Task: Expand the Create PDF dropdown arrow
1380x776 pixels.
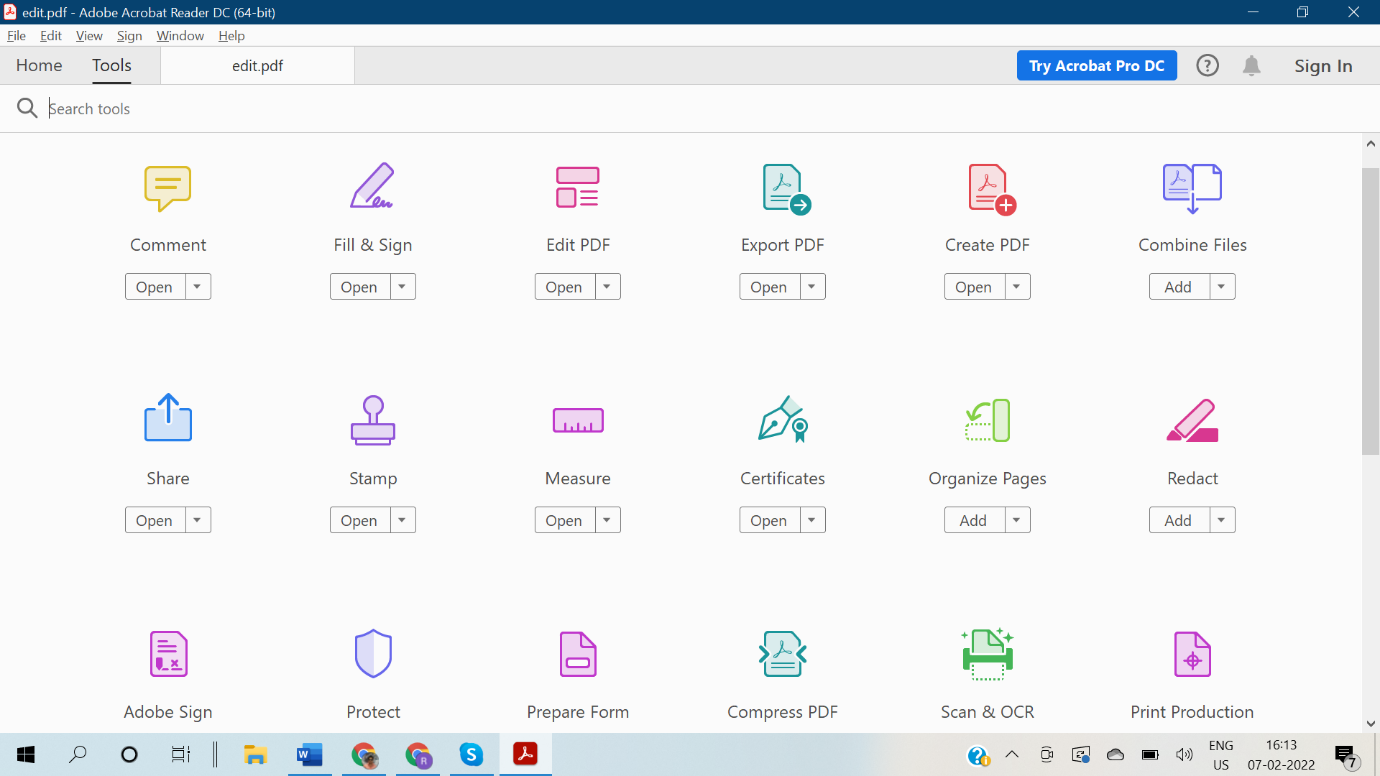Action: [x=1017, y=287]
